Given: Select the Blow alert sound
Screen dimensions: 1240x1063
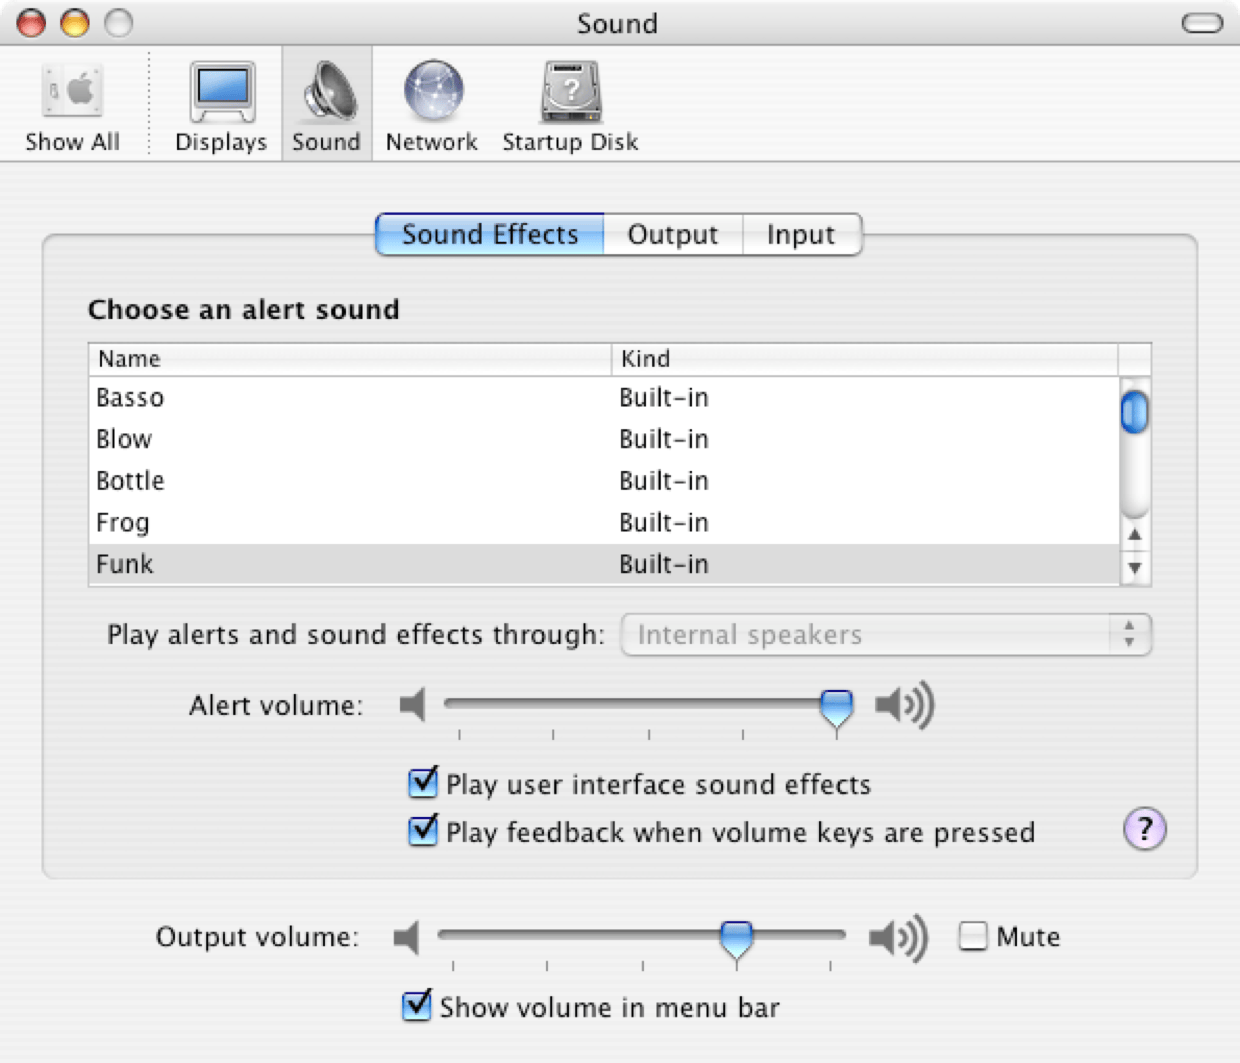Looking at the screenshot, I should (x=603, y=440).
